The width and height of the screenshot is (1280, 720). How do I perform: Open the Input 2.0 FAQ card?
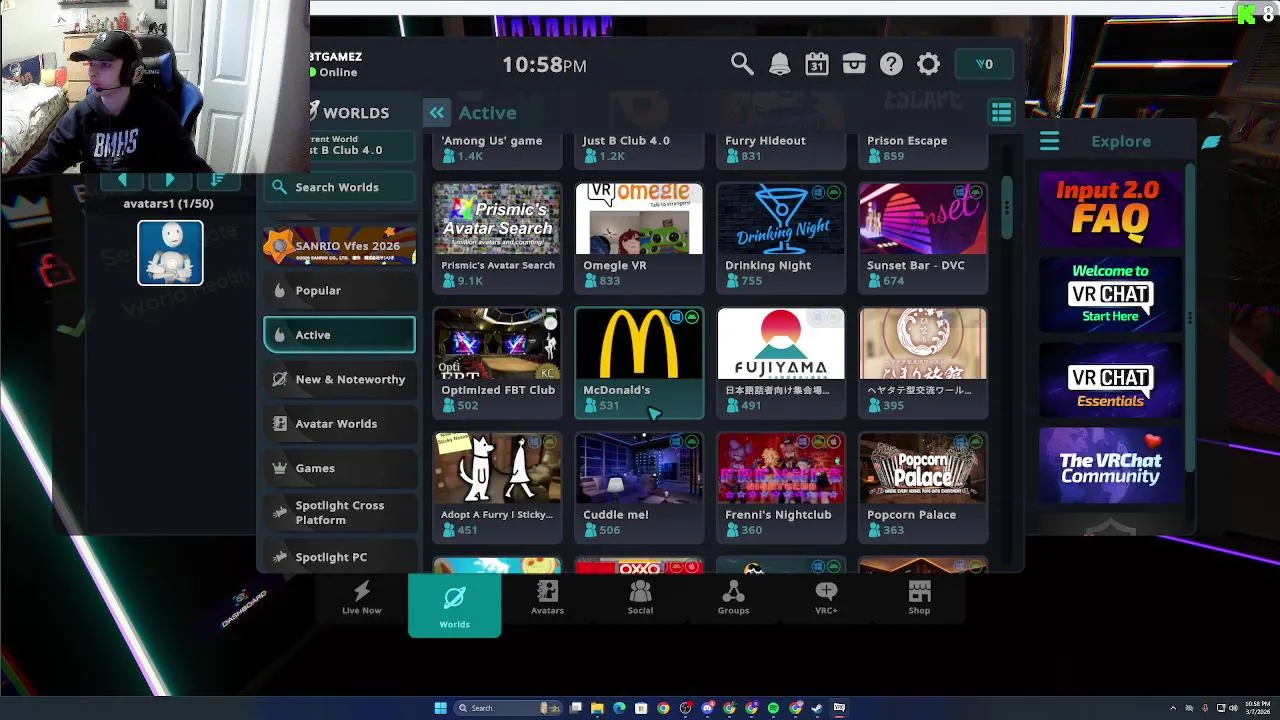pyautogui.click(x=1110, y=209)
